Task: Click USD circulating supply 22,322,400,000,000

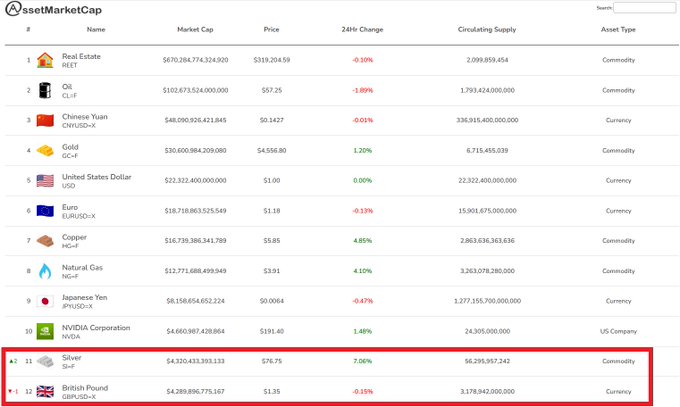Action: 487,181
